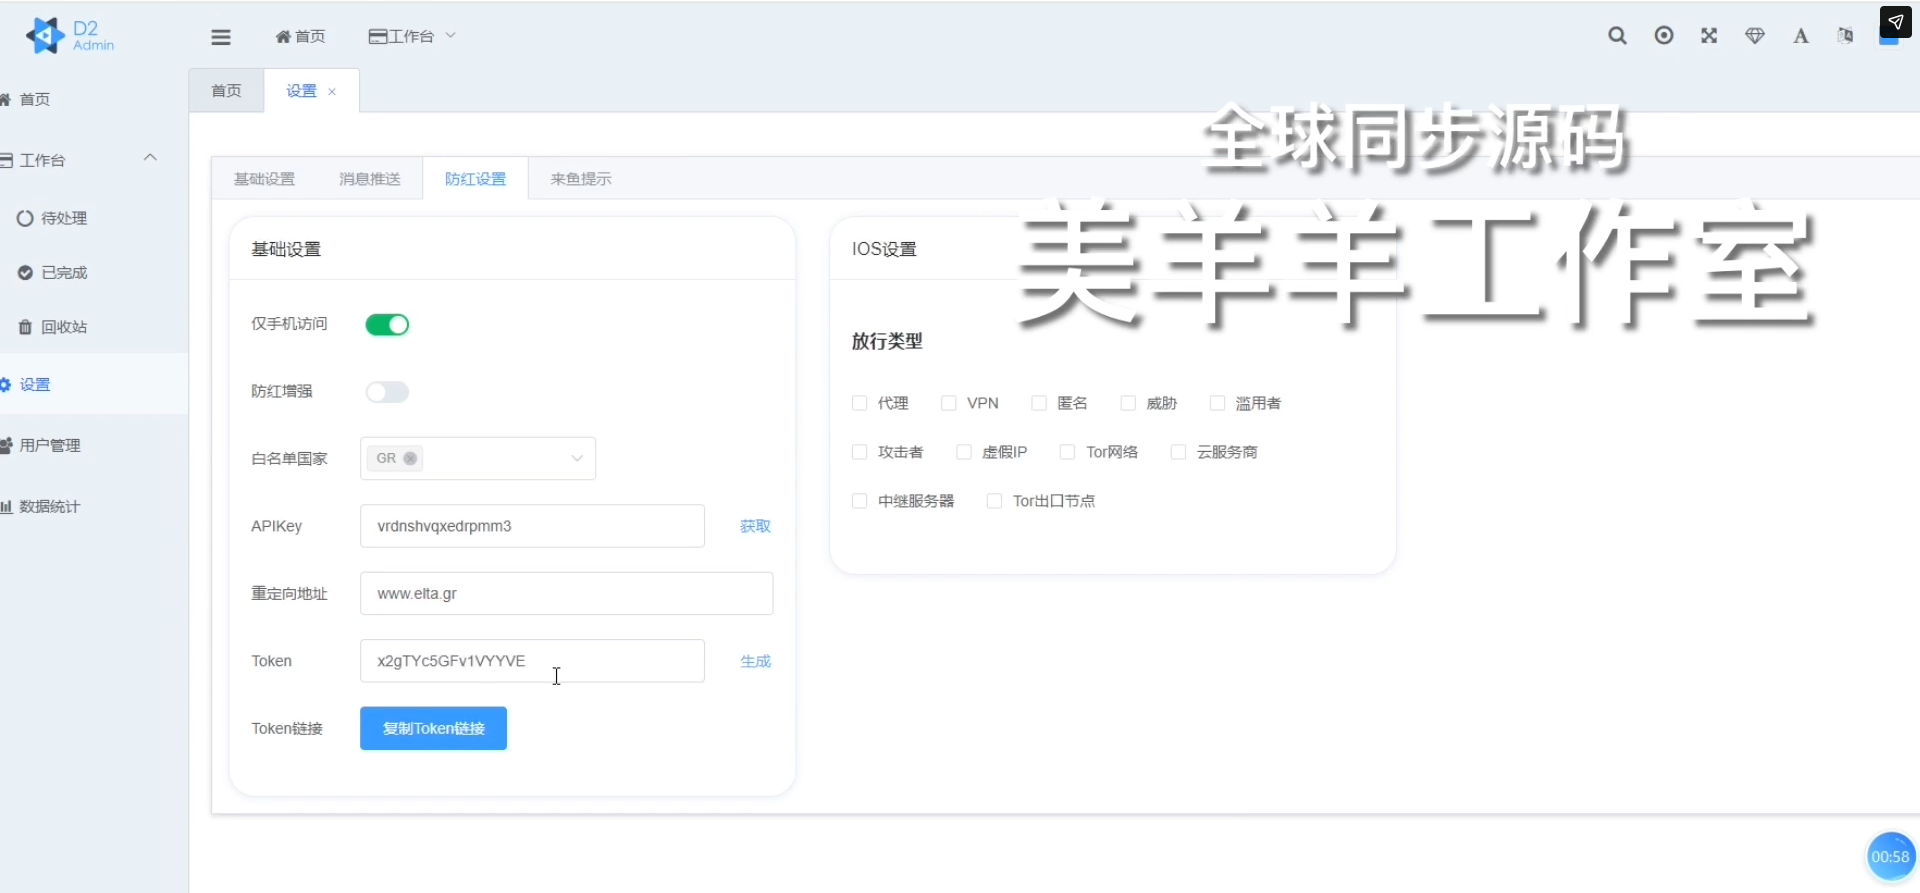Click the hamburger menu collapse icon

221,37
